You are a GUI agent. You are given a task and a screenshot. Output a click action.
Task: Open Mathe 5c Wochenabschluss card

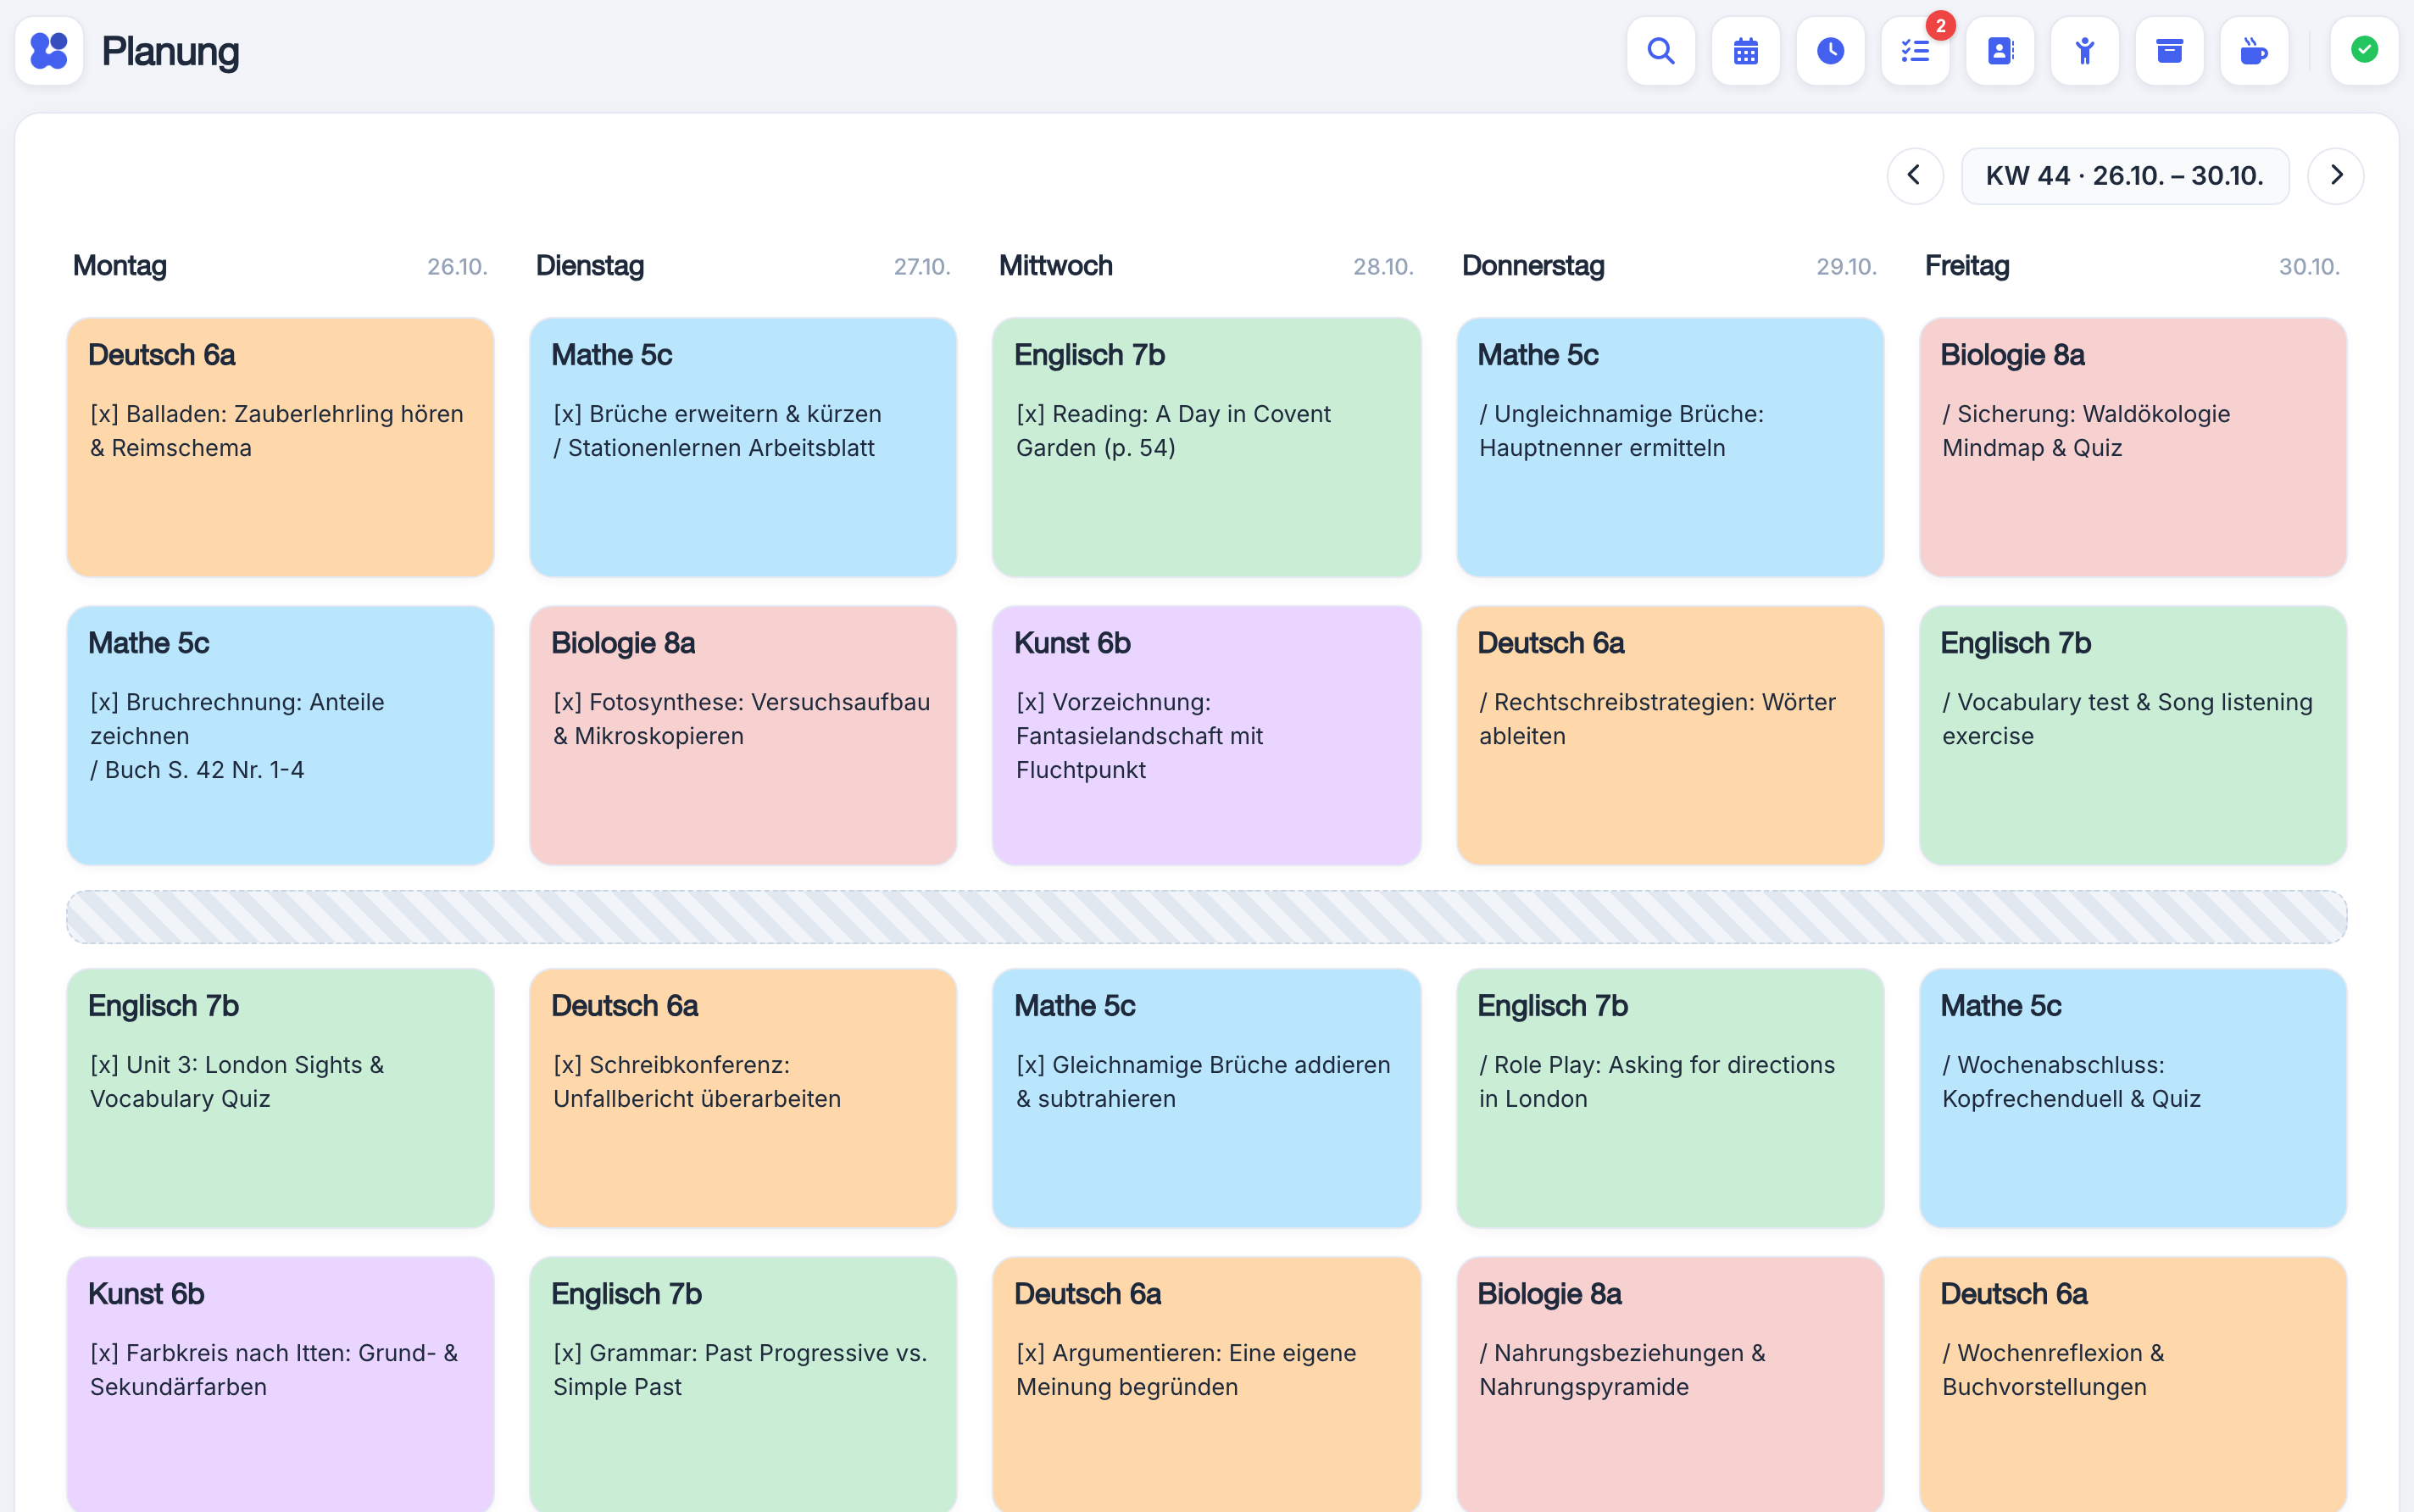click(2133, 1098)
